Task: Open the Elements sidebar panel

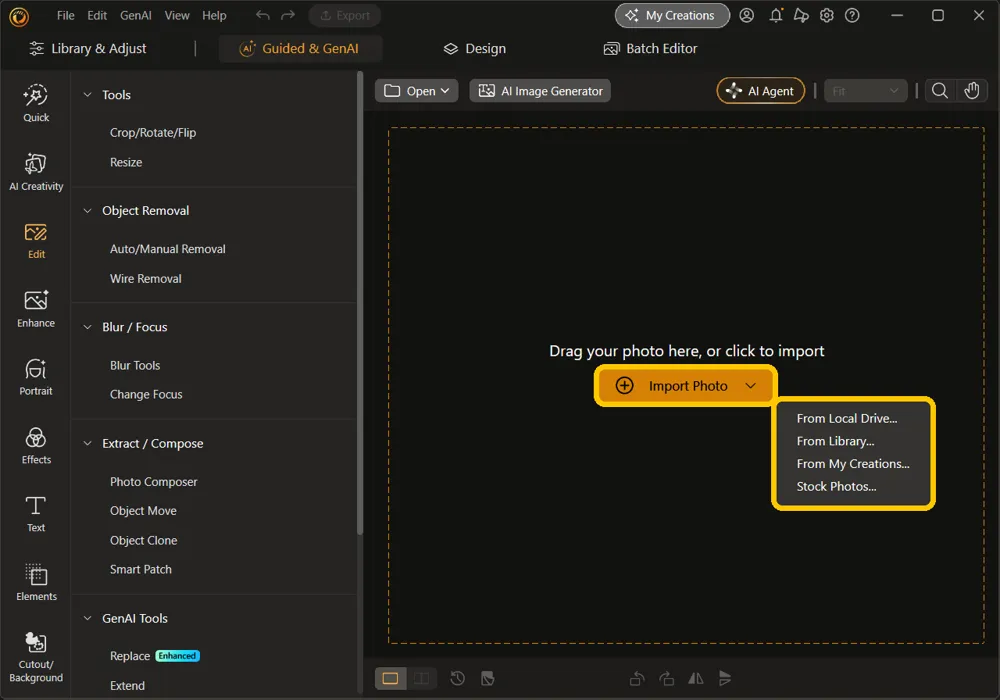Action: (36, 582)
